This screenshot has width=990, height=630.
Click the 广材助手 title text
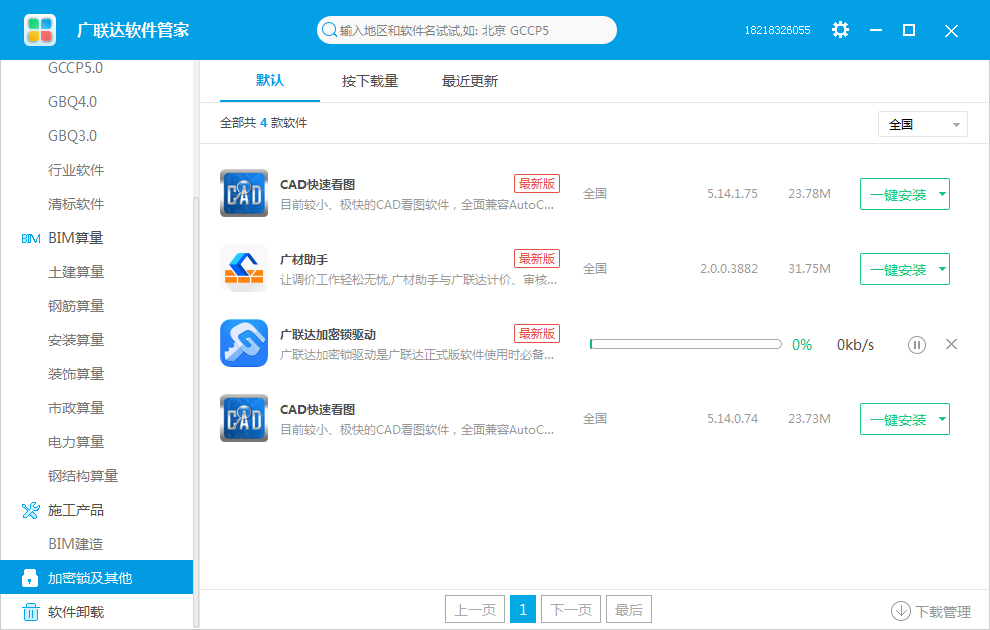tap(304, 259)
